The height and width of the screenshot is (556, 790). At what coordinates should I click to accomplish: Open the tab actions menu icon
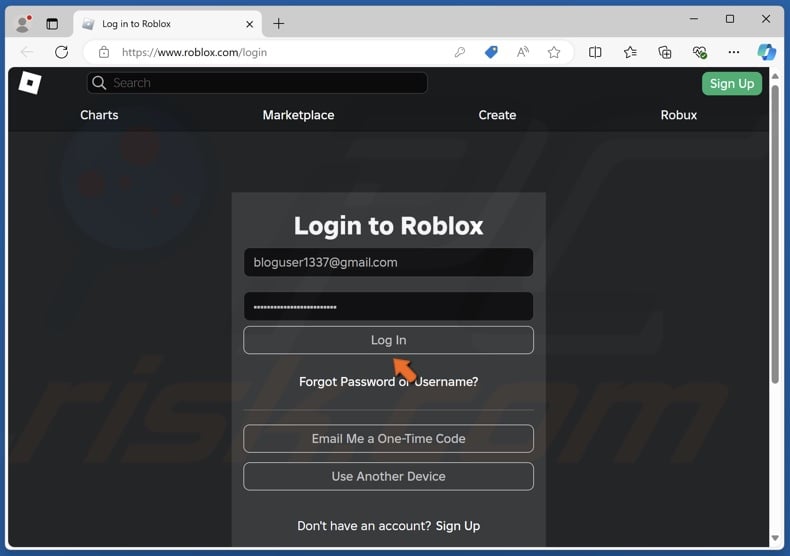click(52, 24)
